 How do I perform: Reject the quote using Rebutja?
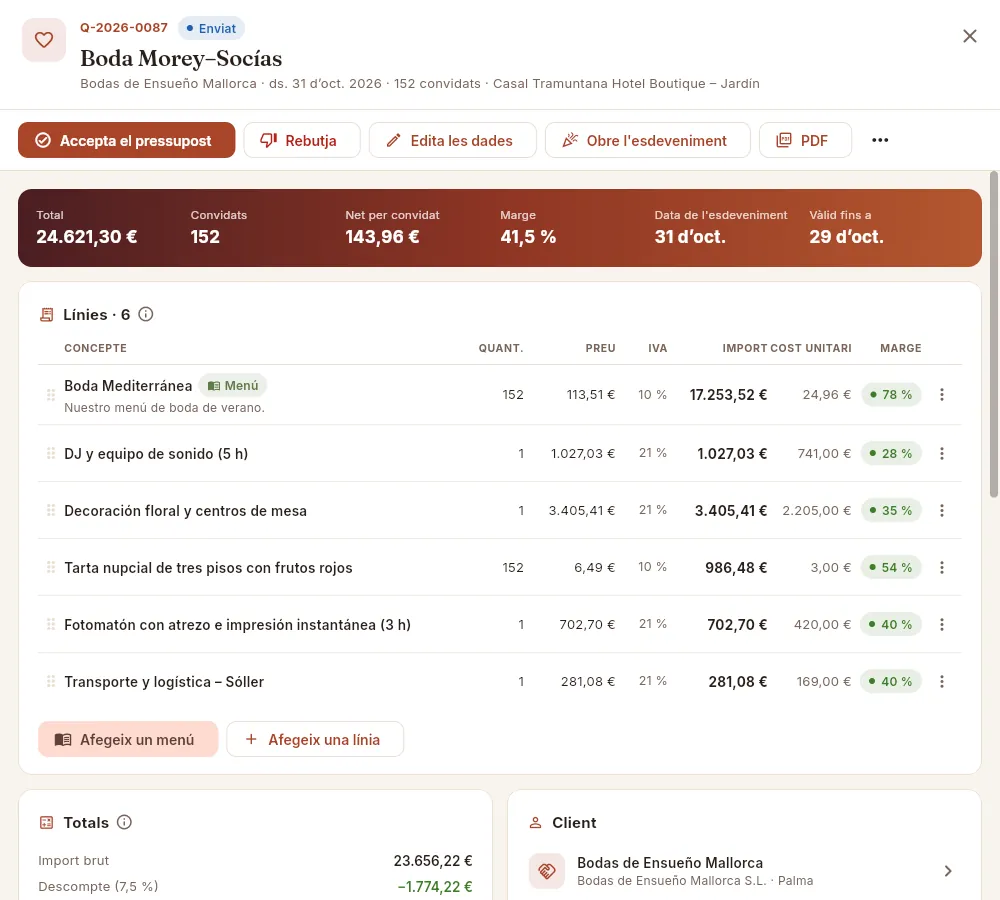(x=302, y=140)
